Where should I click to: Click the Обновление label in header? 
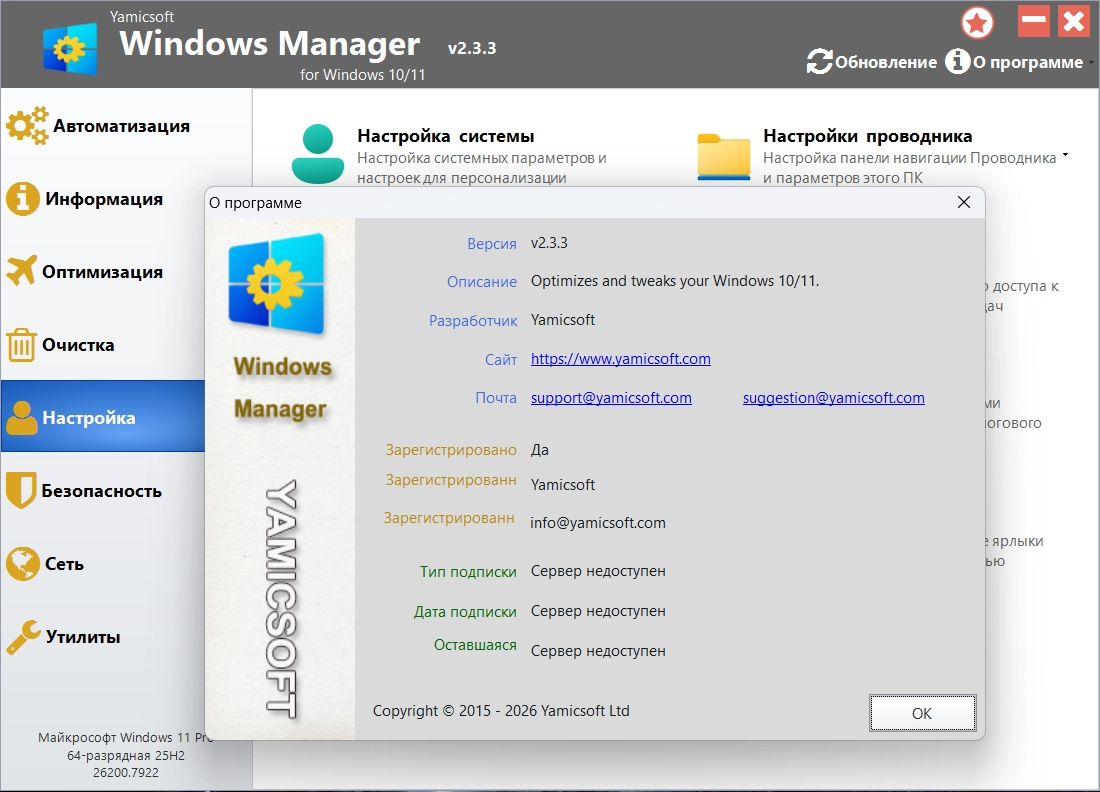point(885,62)
